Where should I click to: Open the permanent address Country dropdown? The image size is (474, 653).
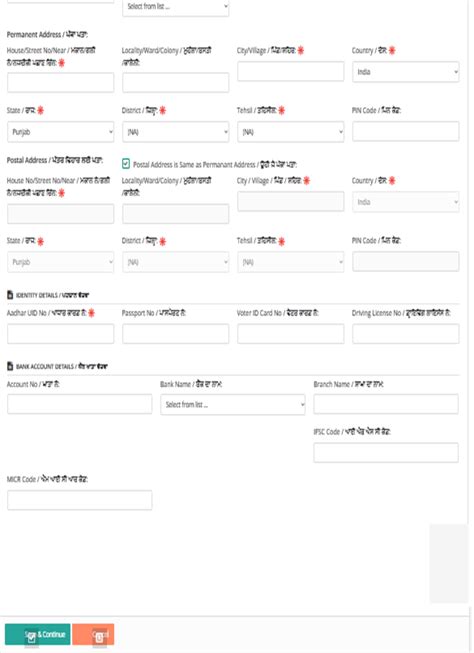406,72
